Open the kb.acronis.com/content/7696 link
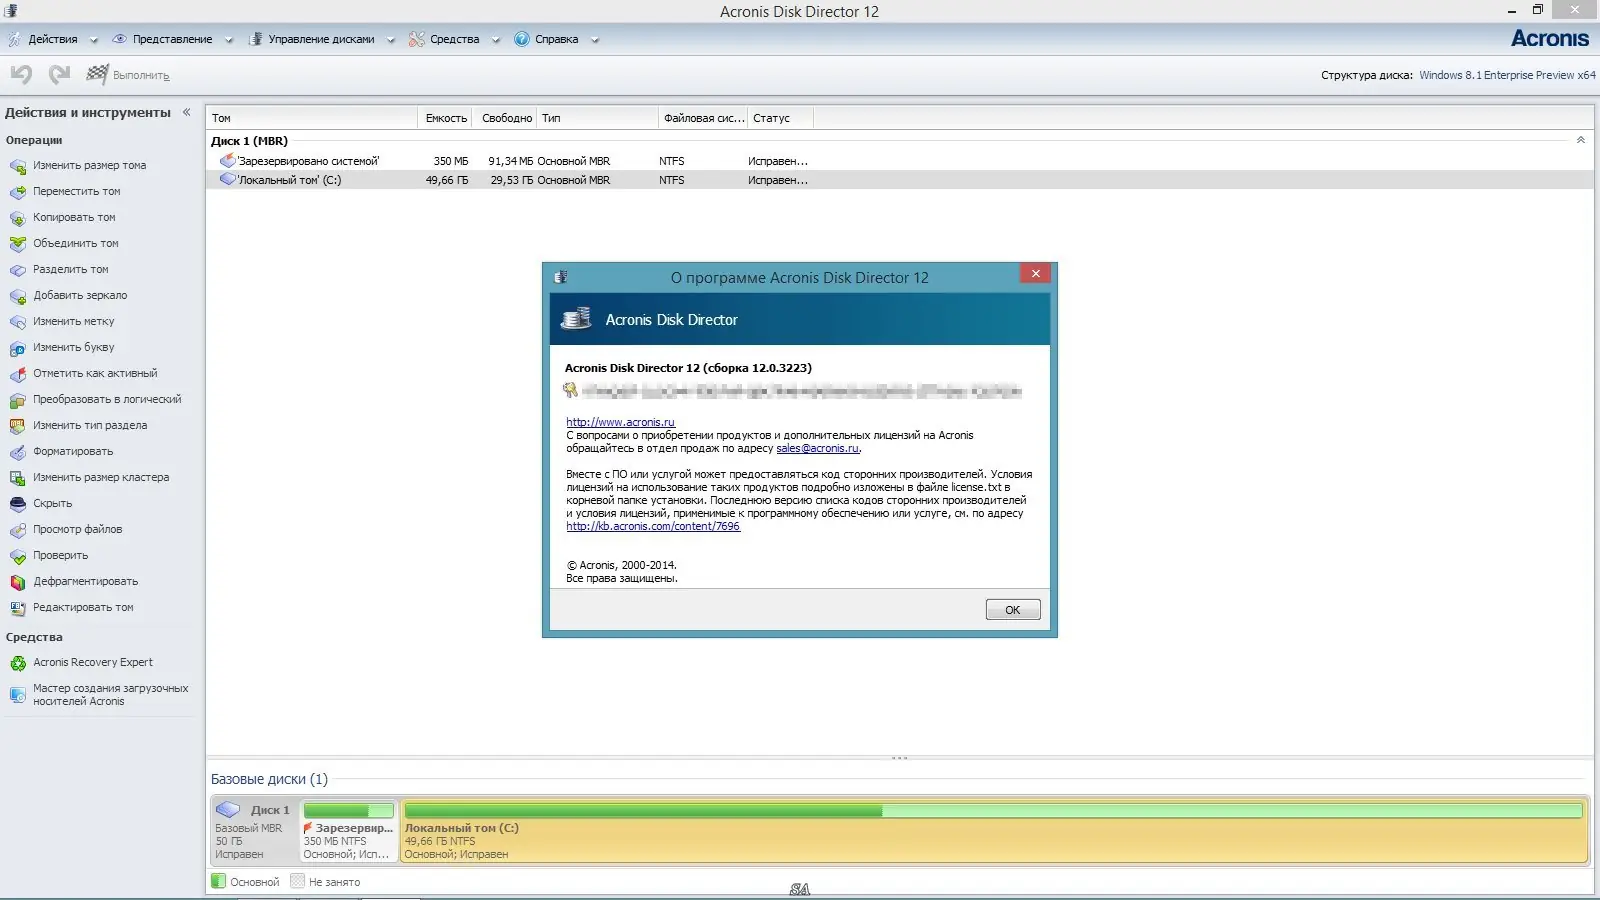The height and width of the screenshot is (900, 1600). click(653, 526)
